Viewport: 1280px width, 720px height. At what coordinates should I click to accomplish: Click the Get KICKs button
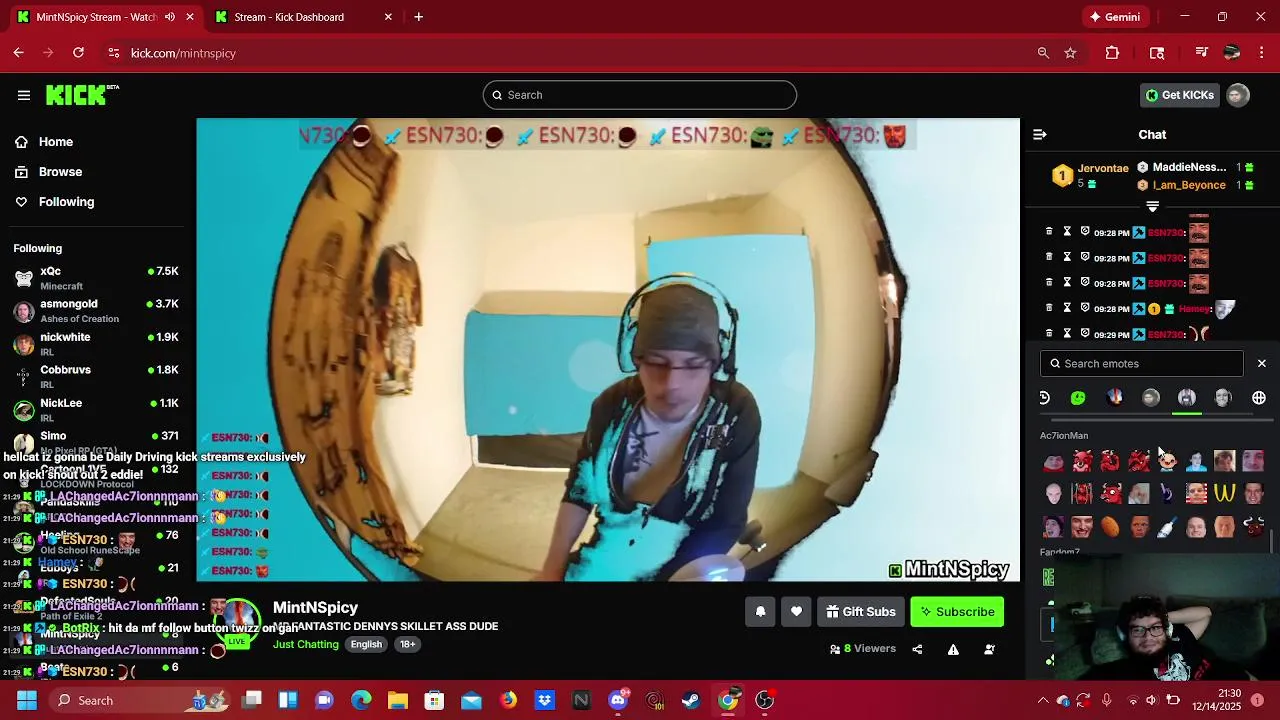click(x=1180, y=95)
